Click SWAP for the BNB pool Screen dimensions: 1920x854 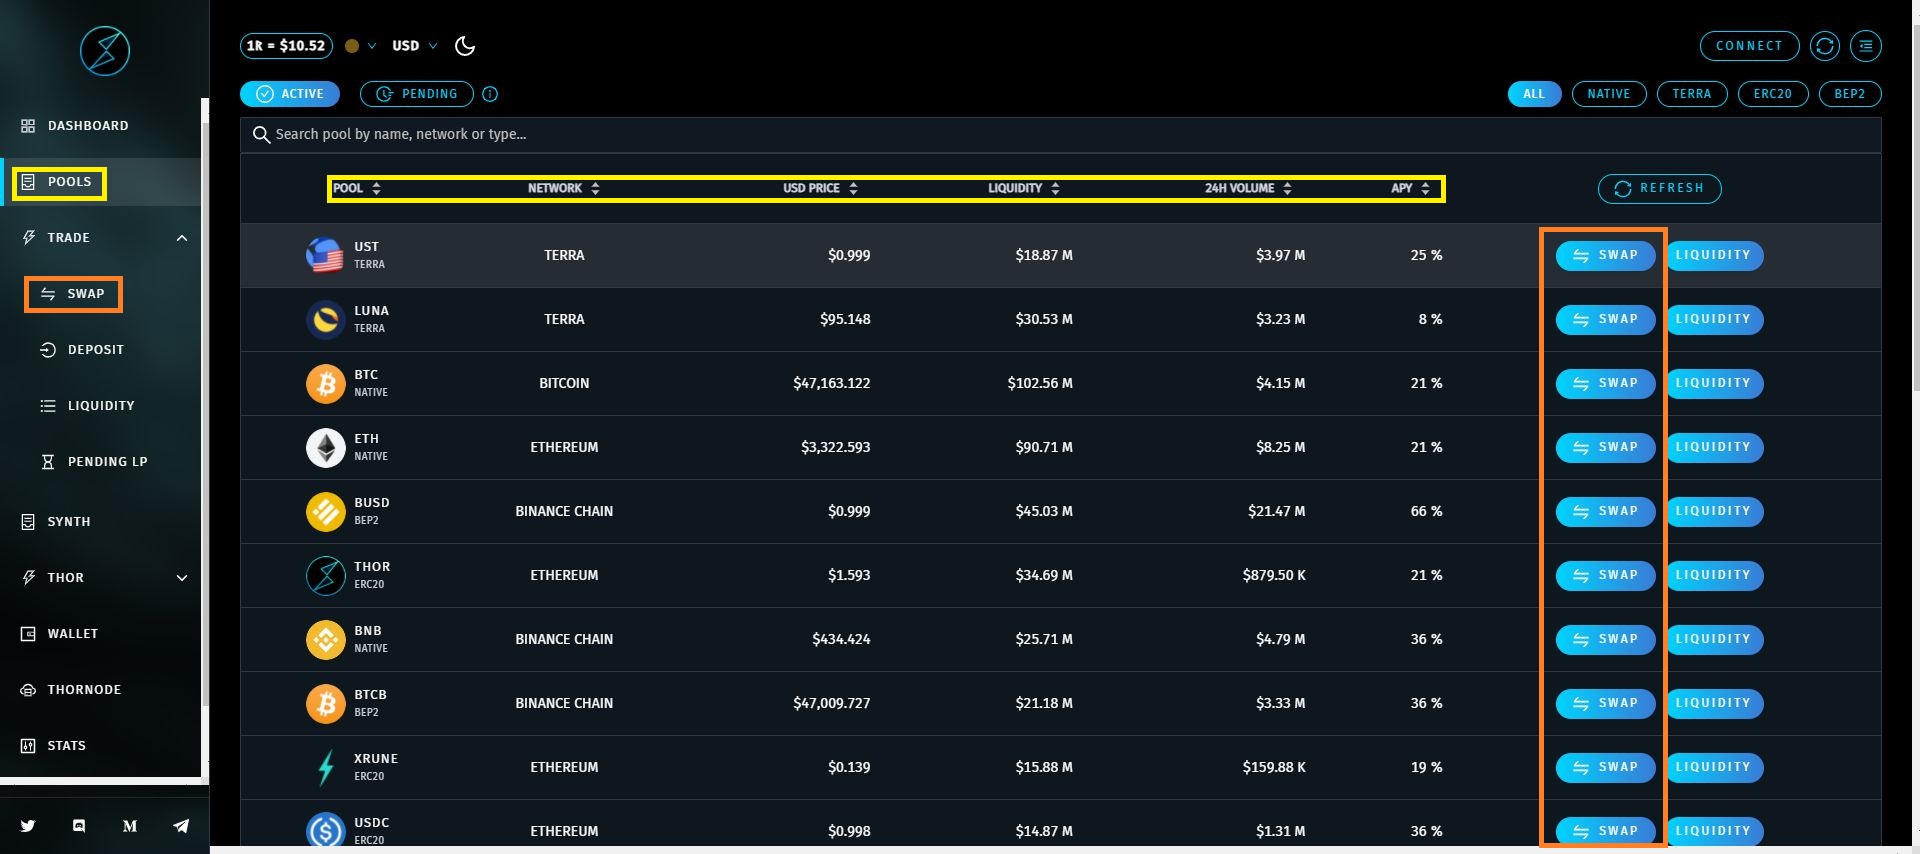[x=1605, y=639]
